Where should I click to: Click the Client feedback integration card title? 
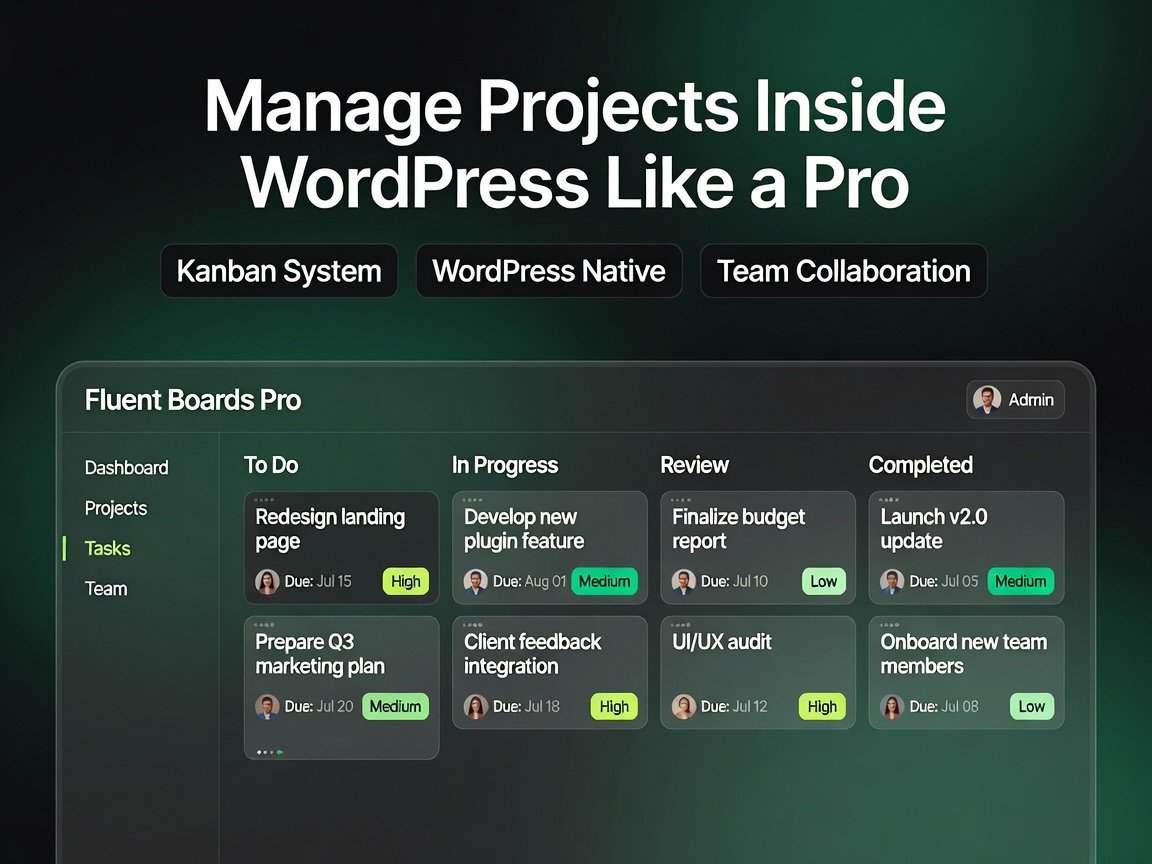[533, 654]
